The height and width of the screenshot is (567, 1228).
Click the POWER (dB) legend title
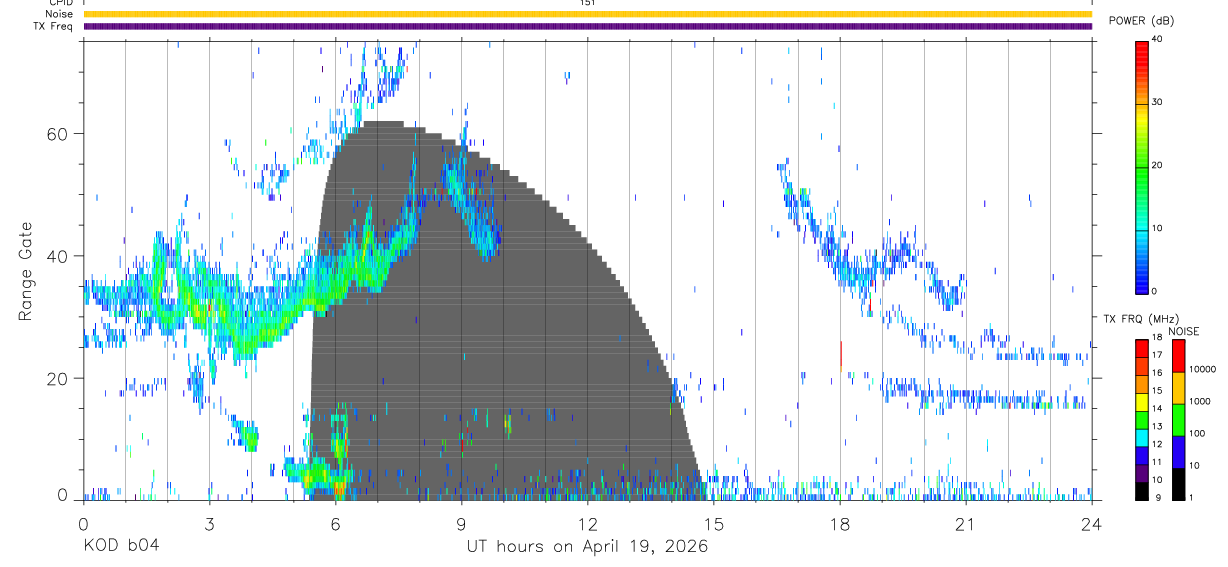tap(1141, 20)
